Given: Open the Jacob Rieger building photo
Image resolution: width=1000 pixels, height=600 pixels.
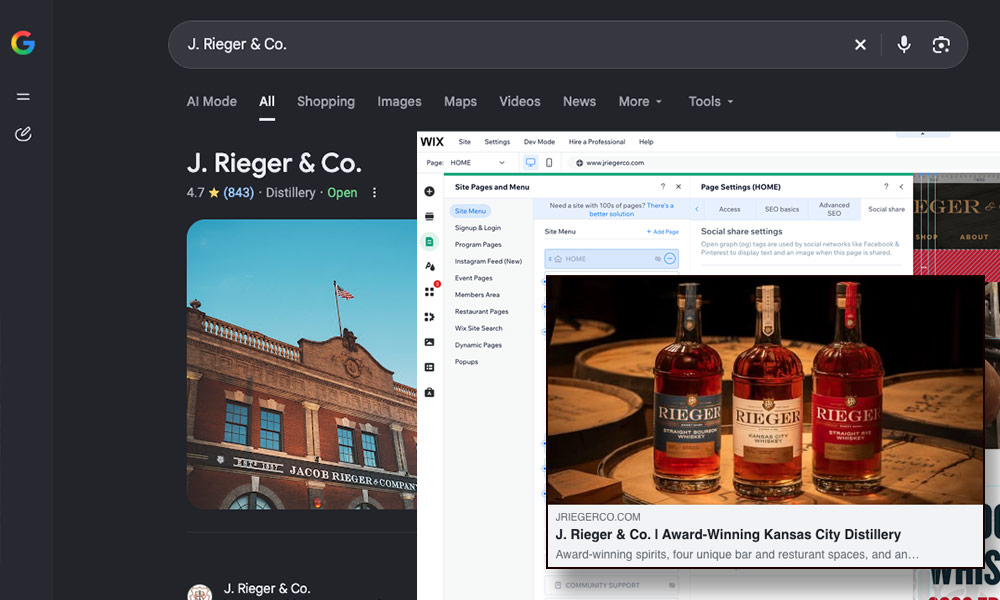Looking at the screenshot, I should coord(302,364).
